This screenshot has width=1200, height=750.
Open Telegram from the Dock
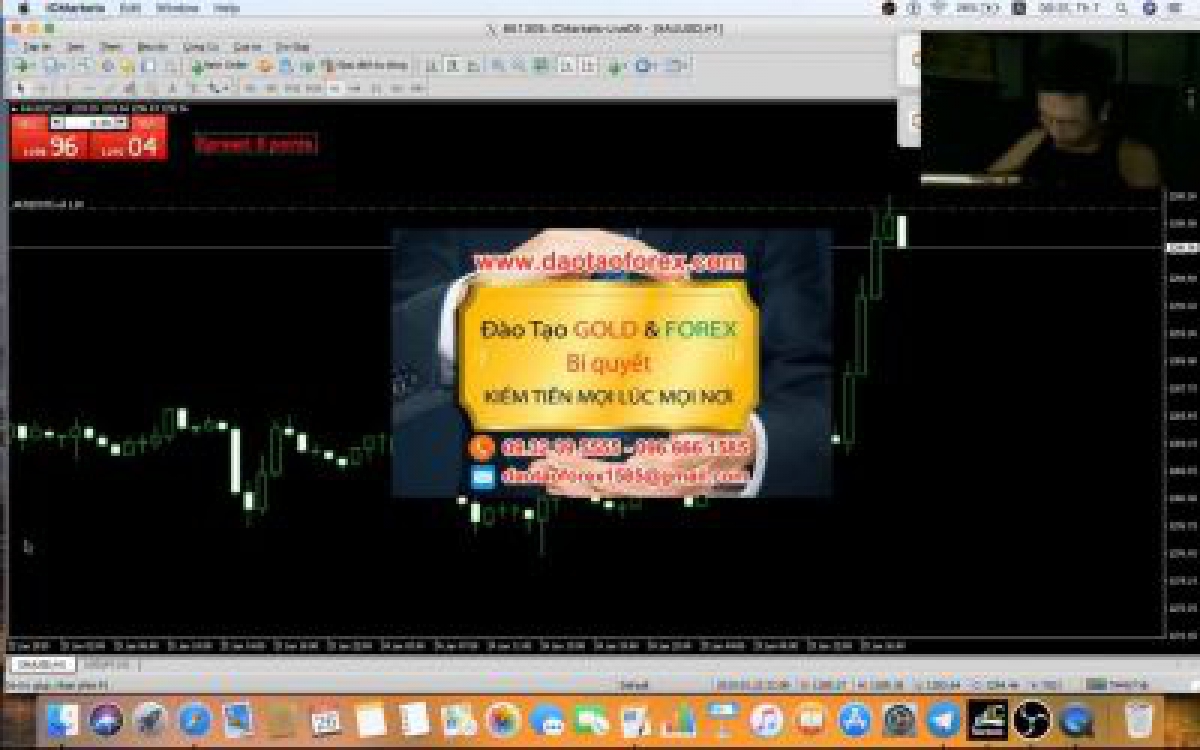point(943,720)
